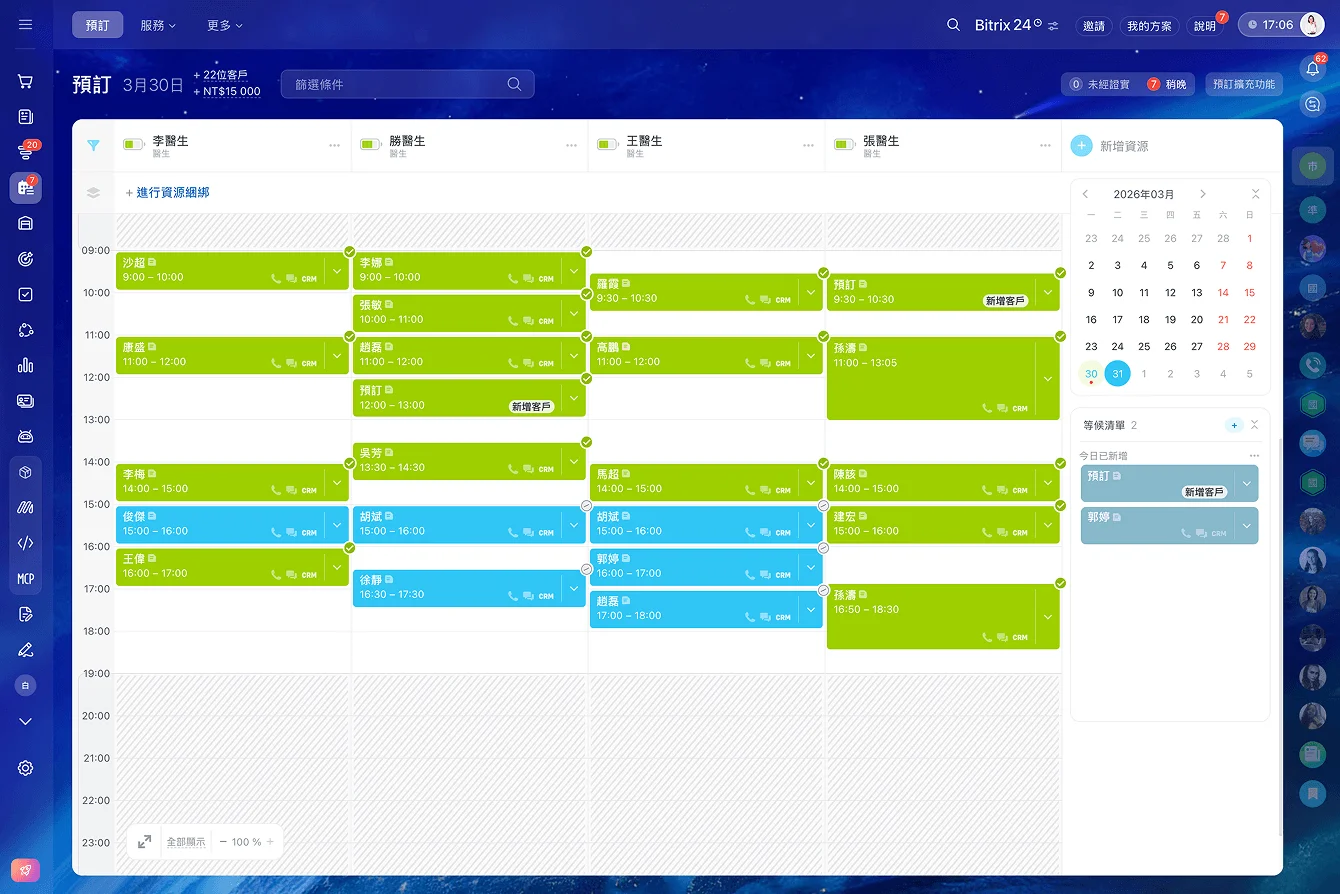1340x894 pixels.
Task: Open the notifications bell icon
Action: pos(1312,68)
